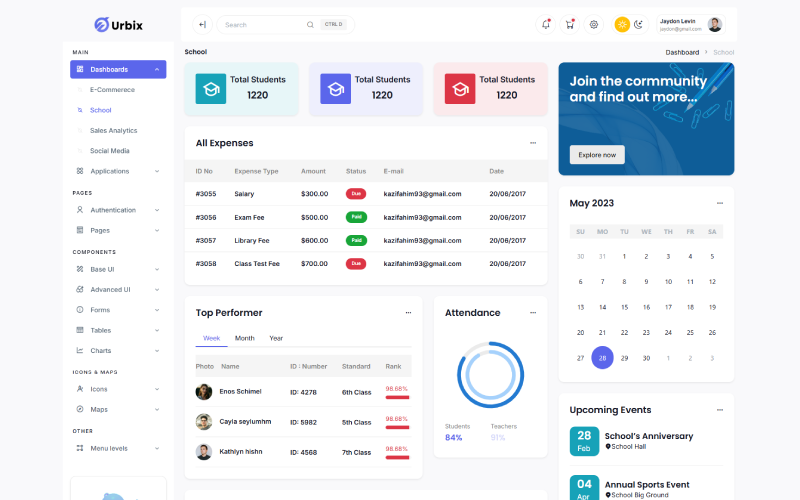The height and width of the screenshot is (500, 800).
Task: Expand the Advanced UI sidebar section
Action: 118,289
